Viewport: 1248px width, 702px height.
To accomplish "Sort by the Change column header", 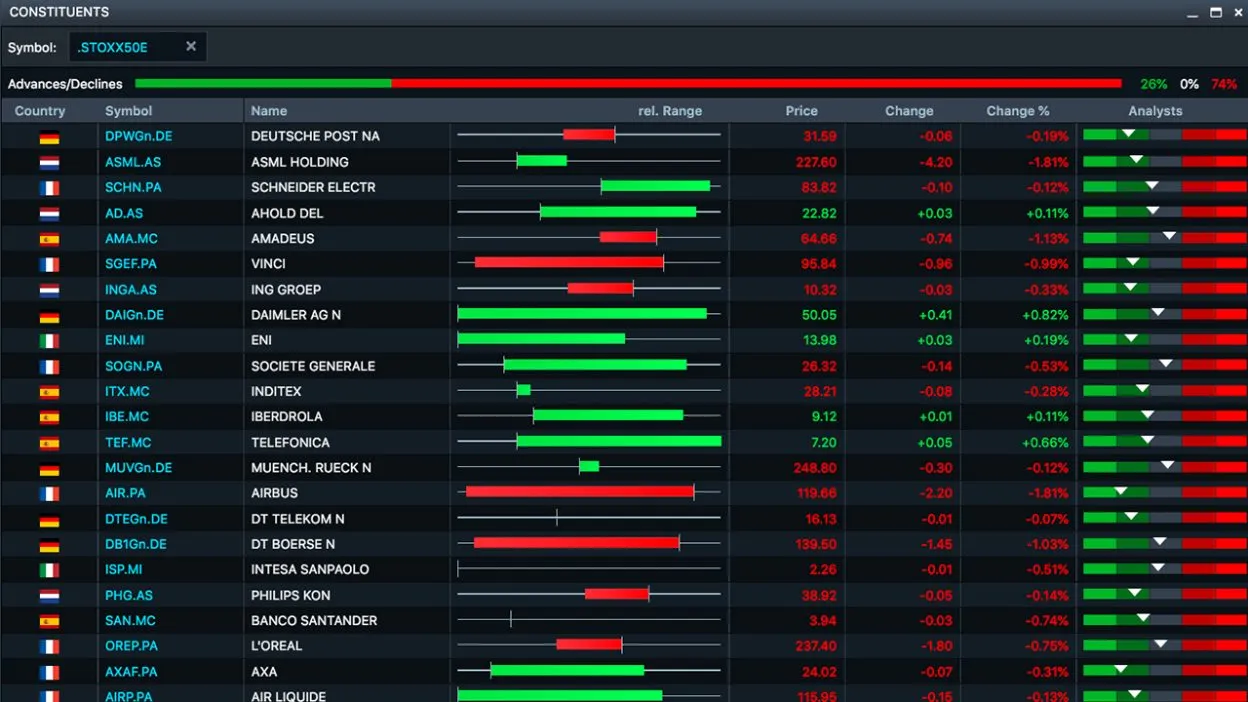I will click(909, 111).
